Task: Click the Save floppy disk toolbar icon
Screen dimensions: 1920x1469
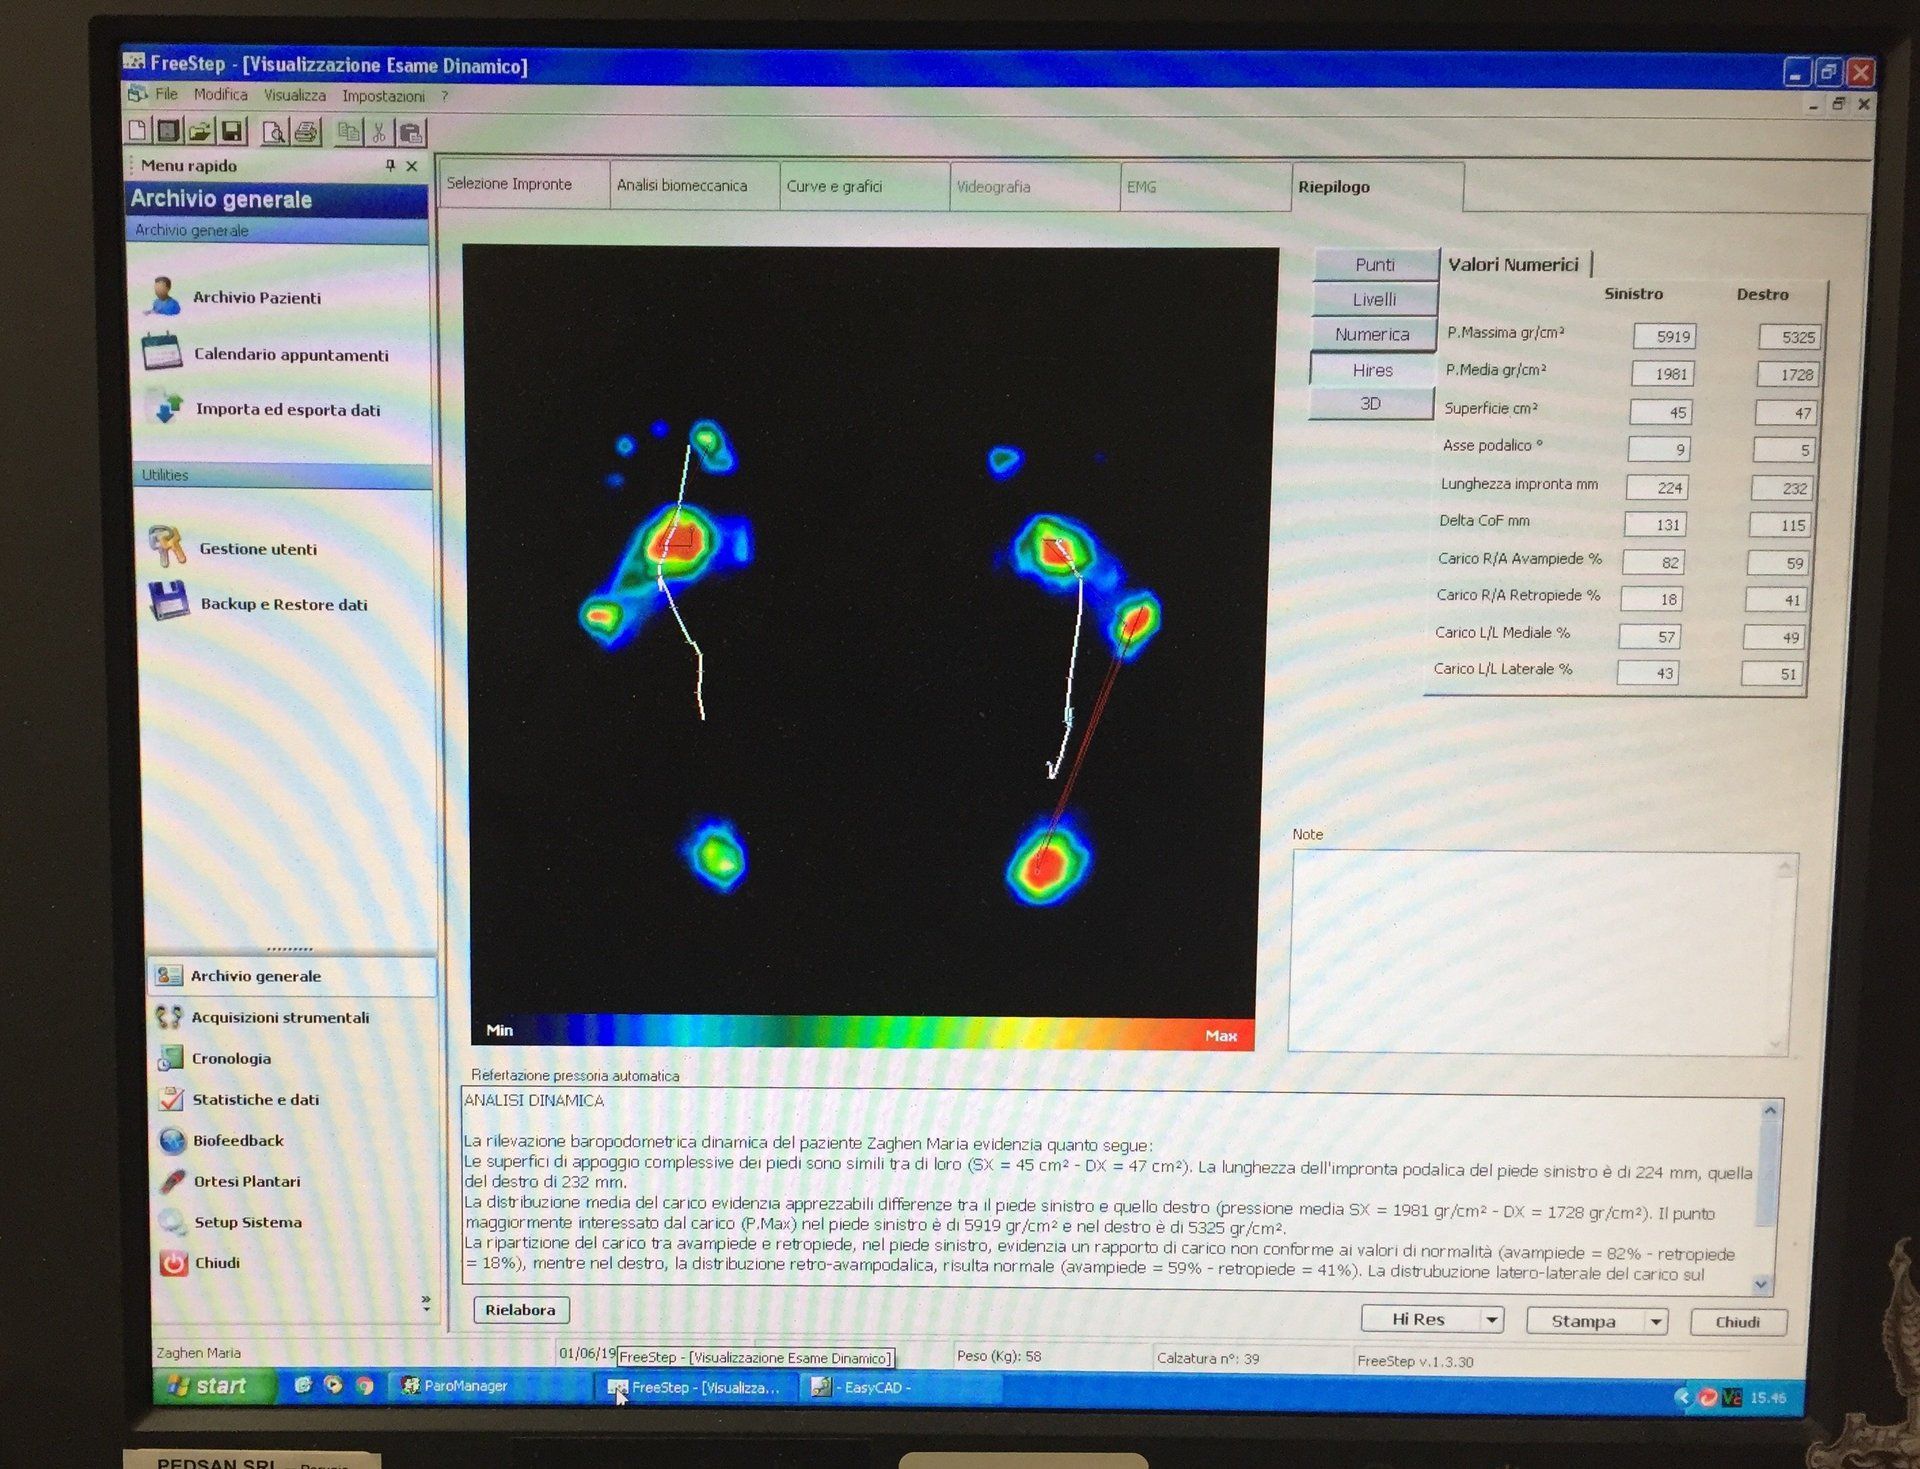Action: point(232,131)
